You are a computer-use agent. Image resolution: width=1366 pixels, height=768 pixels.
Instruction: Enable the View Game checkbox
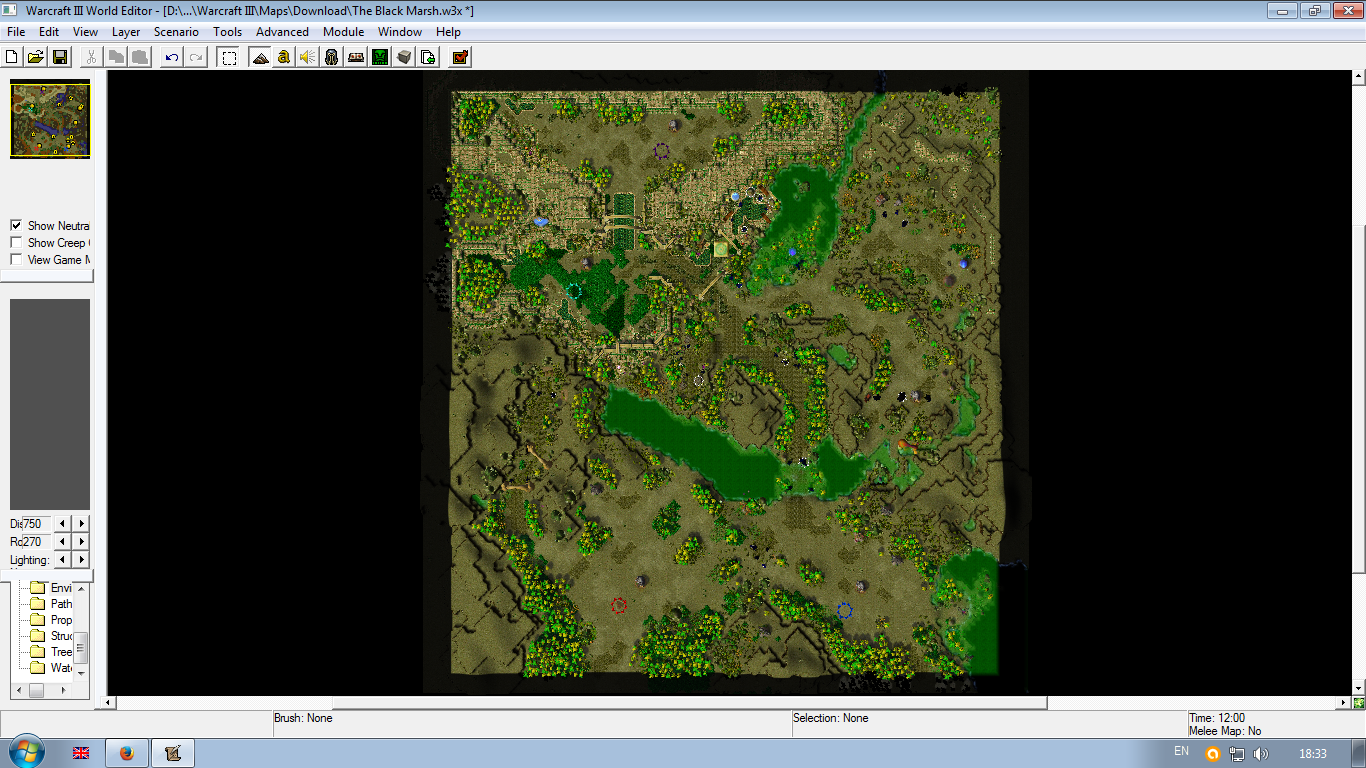[x=16, y=260]
